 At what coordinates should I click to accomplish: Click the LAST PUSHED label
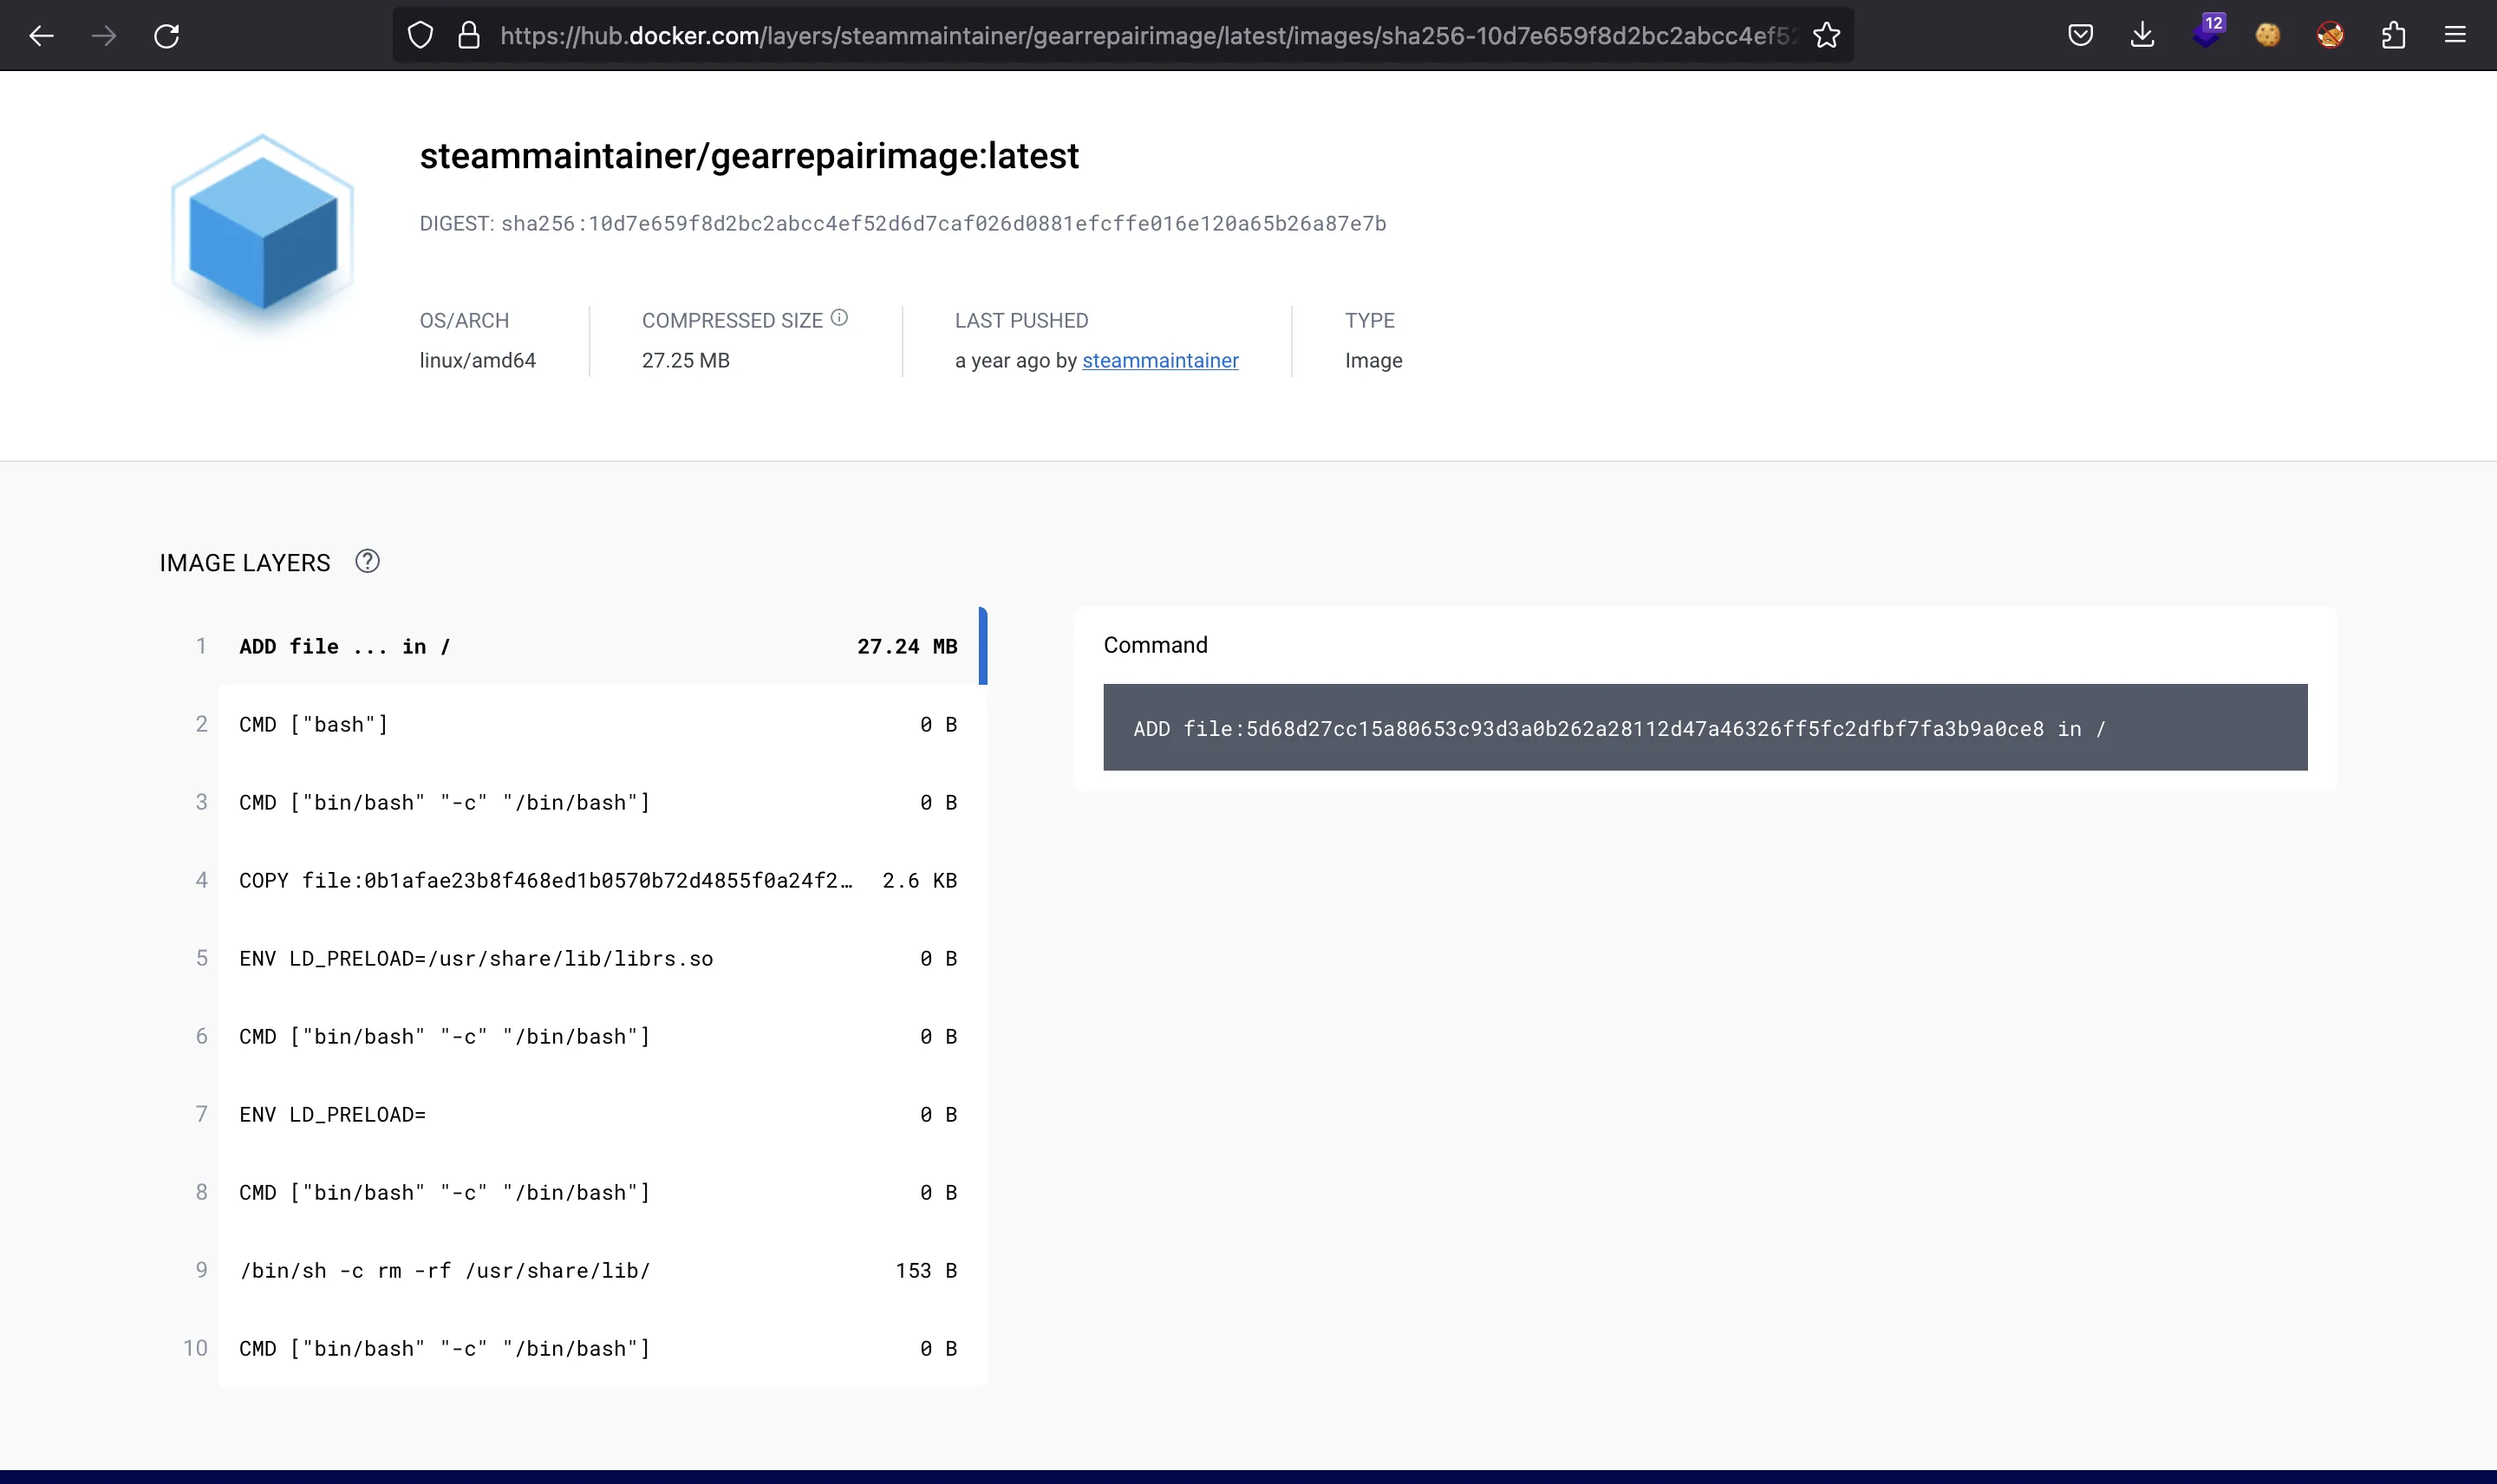[1021, 320]
